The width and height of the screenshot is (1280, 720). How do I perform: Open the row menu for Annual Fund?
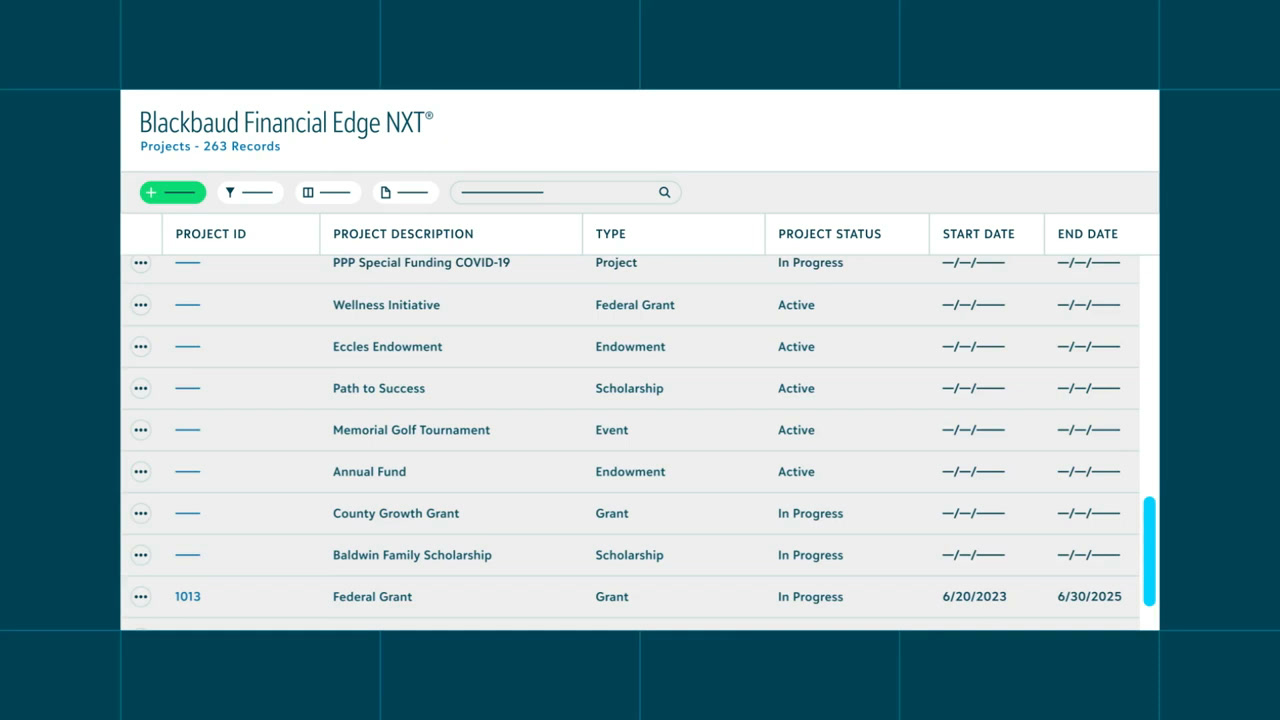(141, 472)
